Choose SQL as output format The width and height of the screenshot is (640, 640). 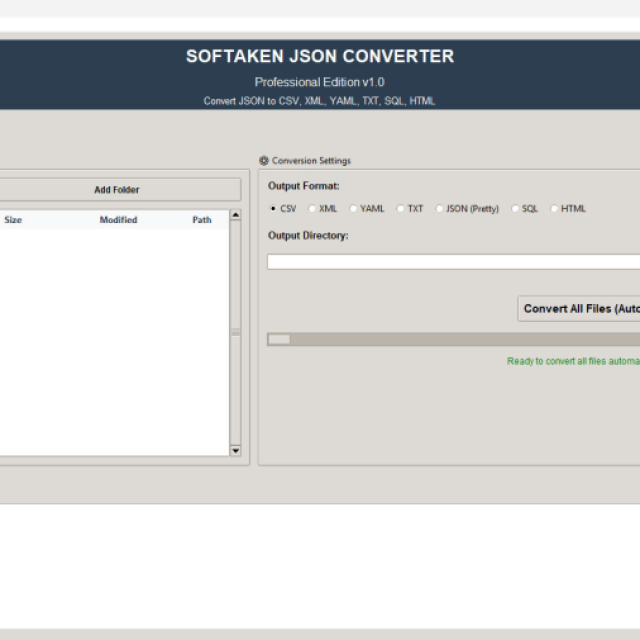click(x=516, y=209)
